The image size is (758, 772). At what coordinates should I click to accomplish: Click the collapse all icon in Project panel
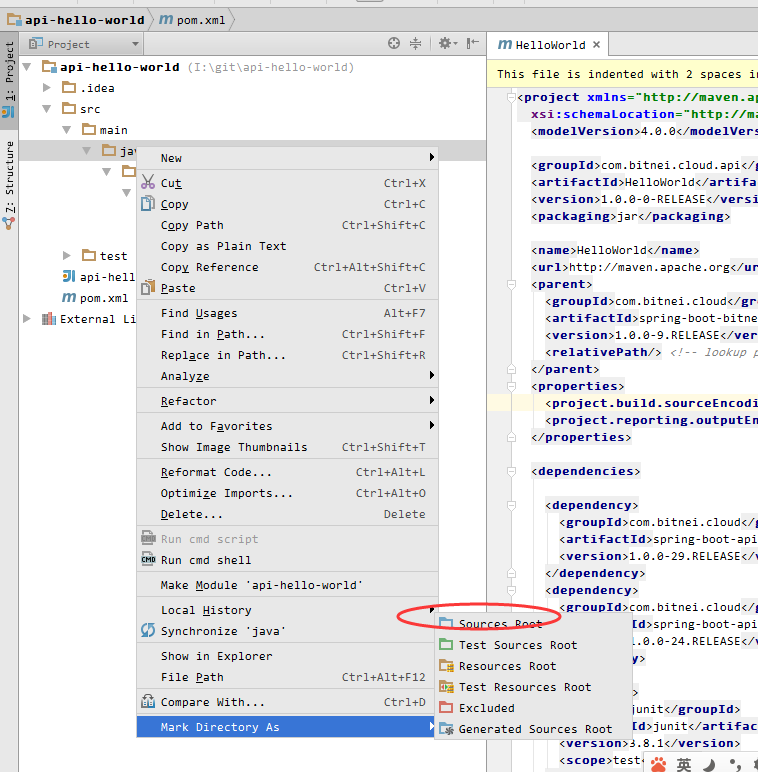click(x=415, y=43)
